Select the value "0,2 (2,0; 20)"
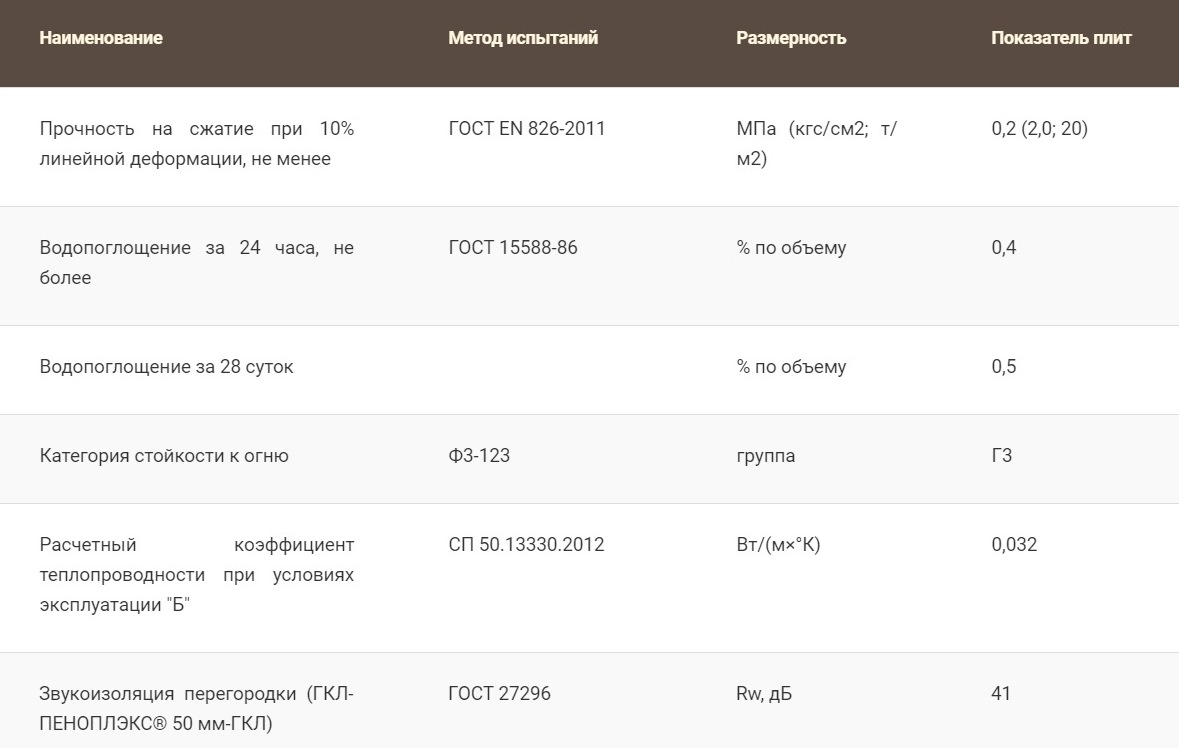The width and height of the screenshot is (1179, 748). 1039,129
